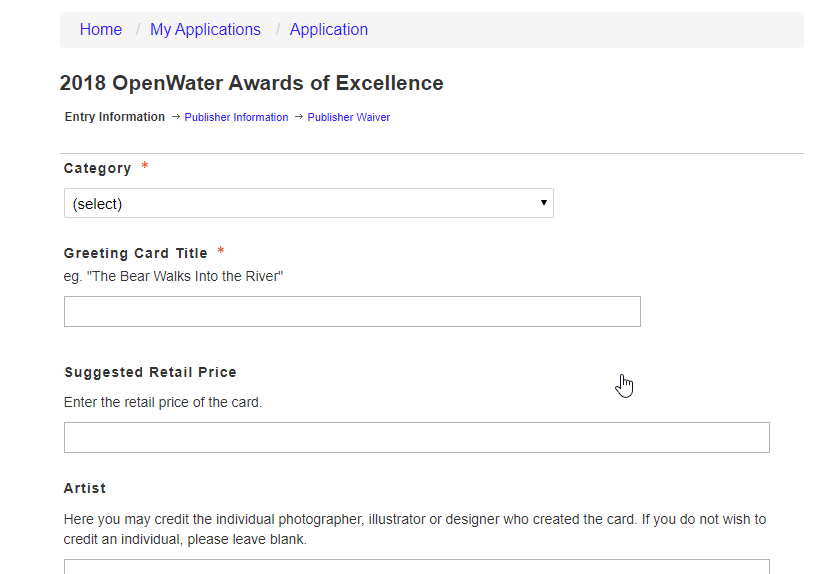Click the Application breadcrumb link
Image resolution: width=814 pixels, height=574 pixels.
[329, 30]
